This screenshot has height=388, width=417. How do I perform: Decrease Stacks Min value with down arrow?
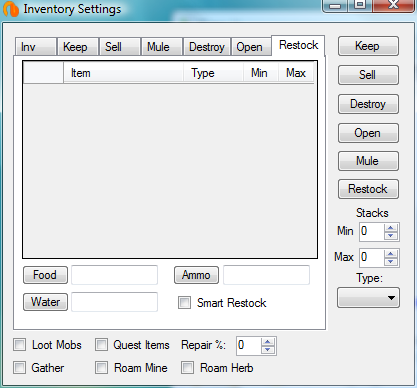391,236
